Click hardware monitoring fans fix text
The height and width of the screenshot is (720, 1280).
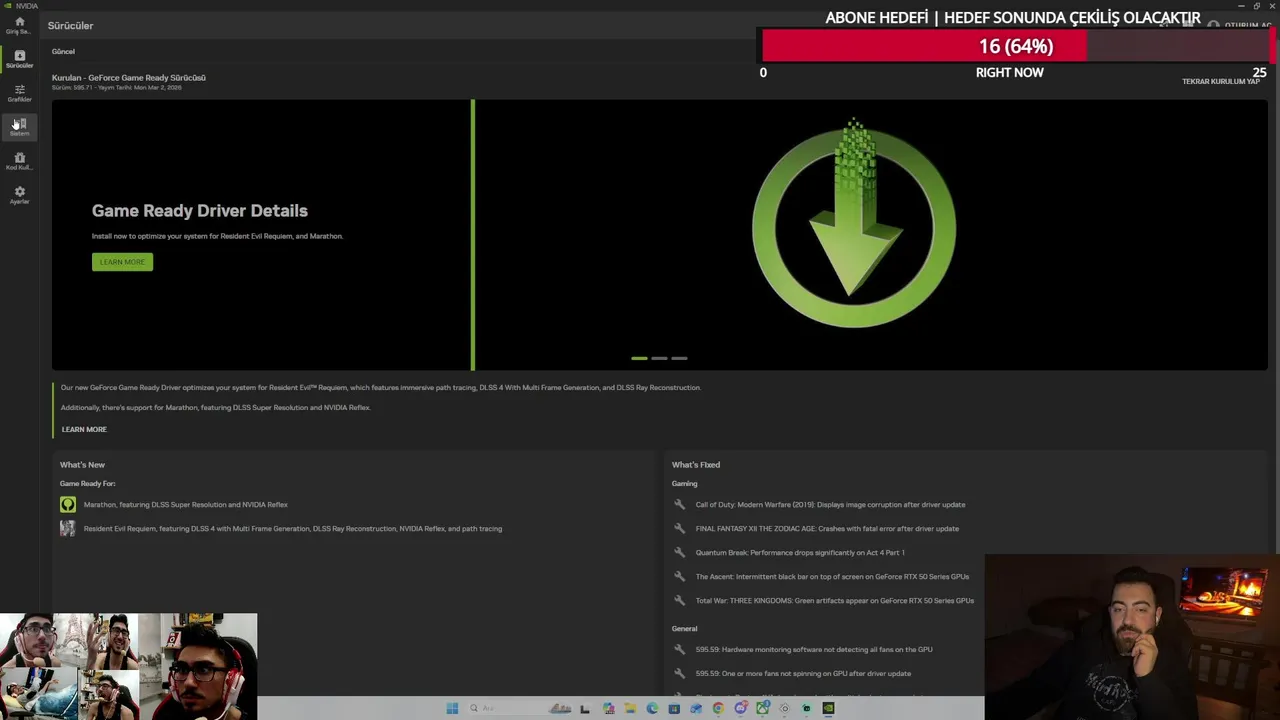coord(814,650)
